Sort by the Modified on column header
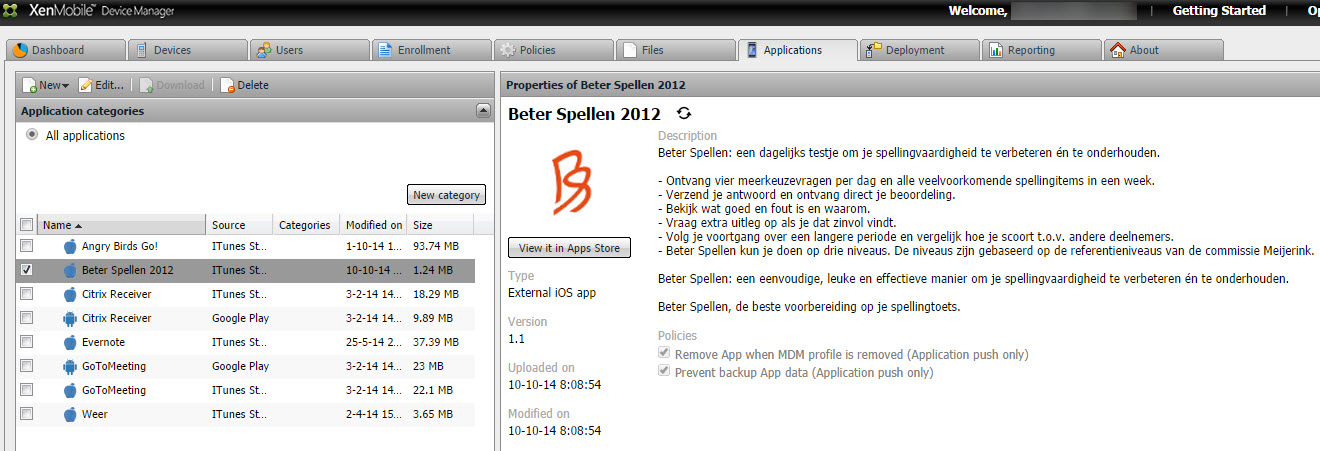The image size is (1320, 451). point(373,225)
